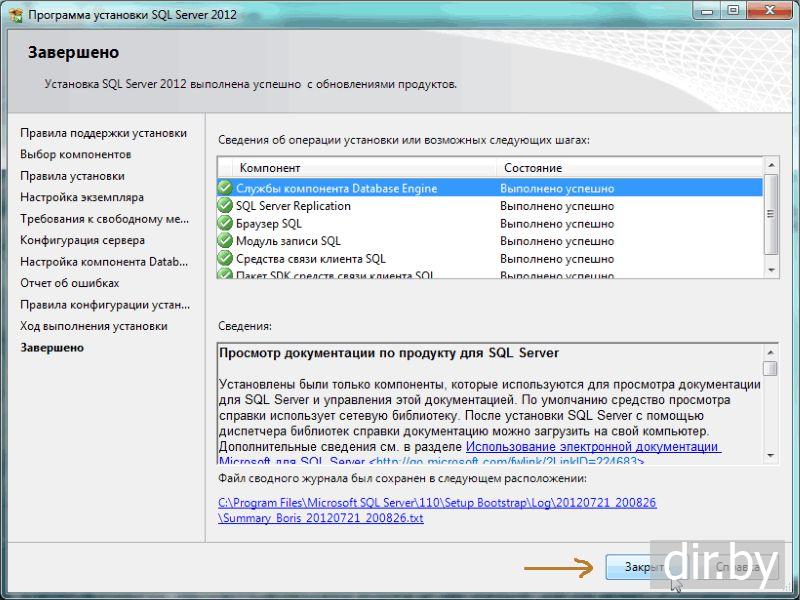
Task: Click Правила поддержки установки step
Action: coord(104,133)
